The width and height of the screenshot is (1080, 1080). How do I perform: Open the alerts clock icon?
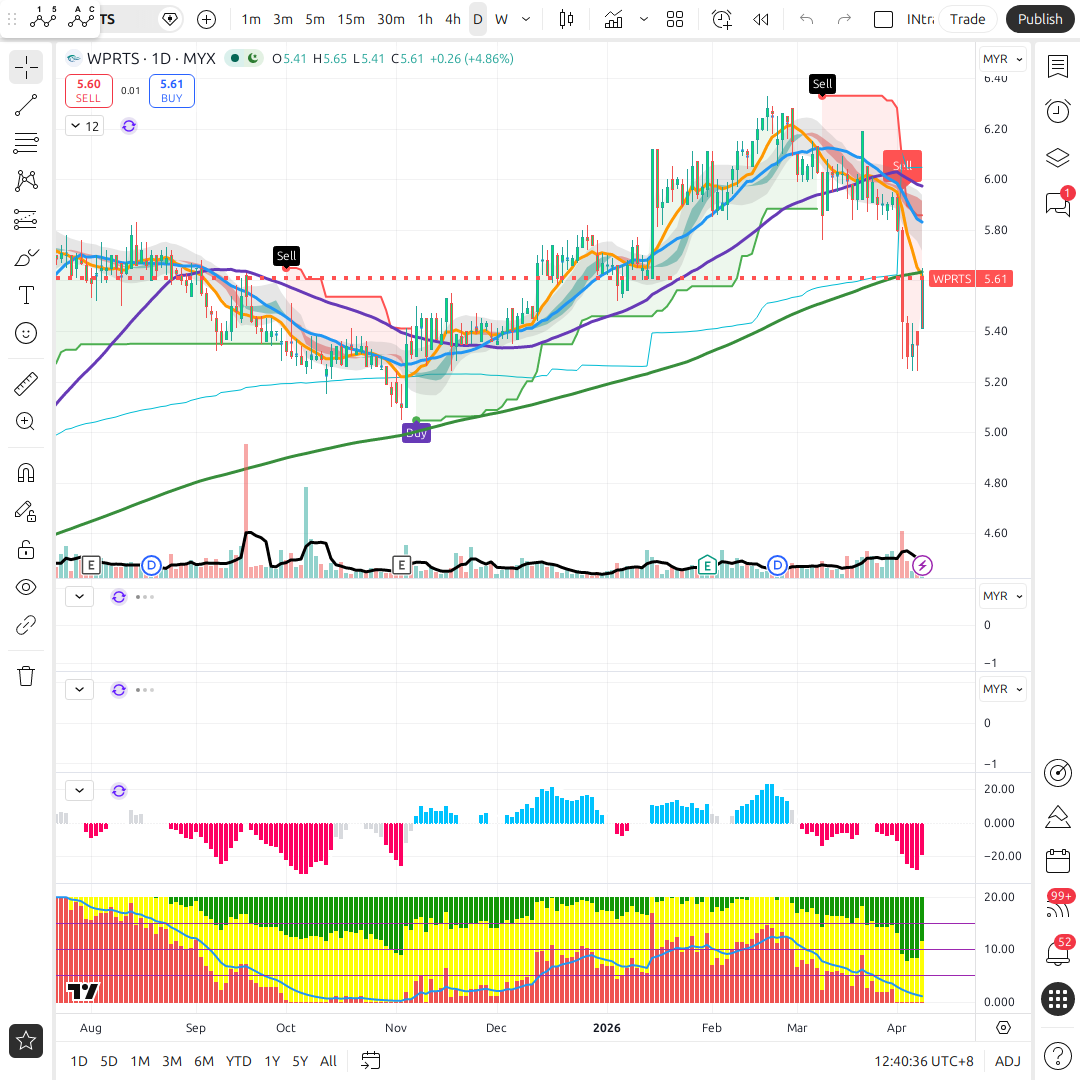tap(1057, 111)
